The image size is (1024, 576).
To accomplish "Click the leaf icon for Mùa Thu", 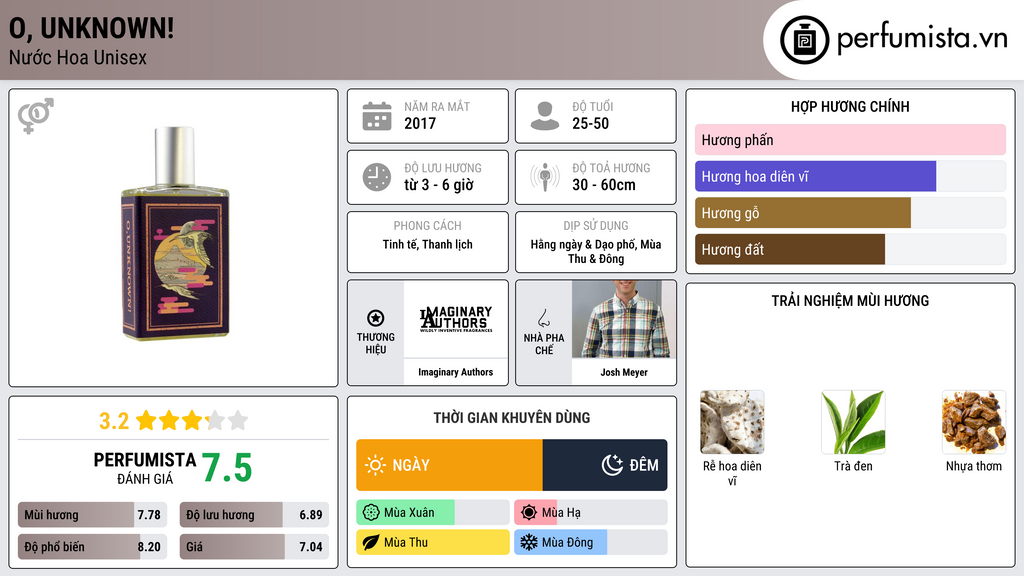I will coord(371,542).
